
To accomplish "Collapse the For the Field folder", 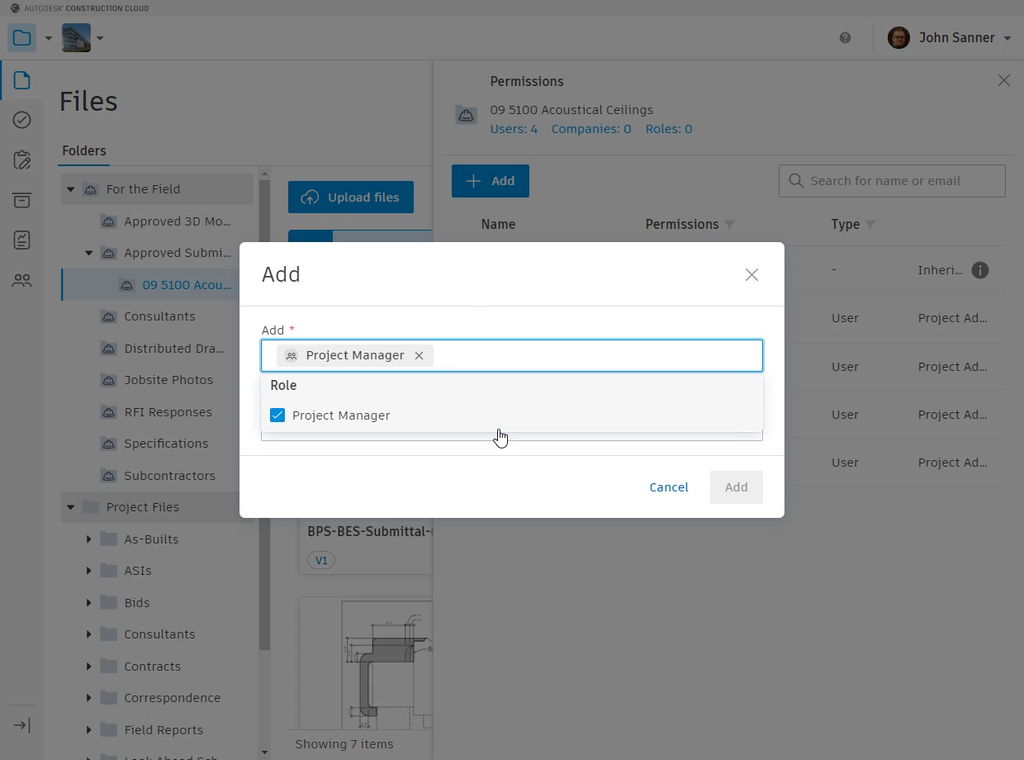I will [x=71, y=189].
